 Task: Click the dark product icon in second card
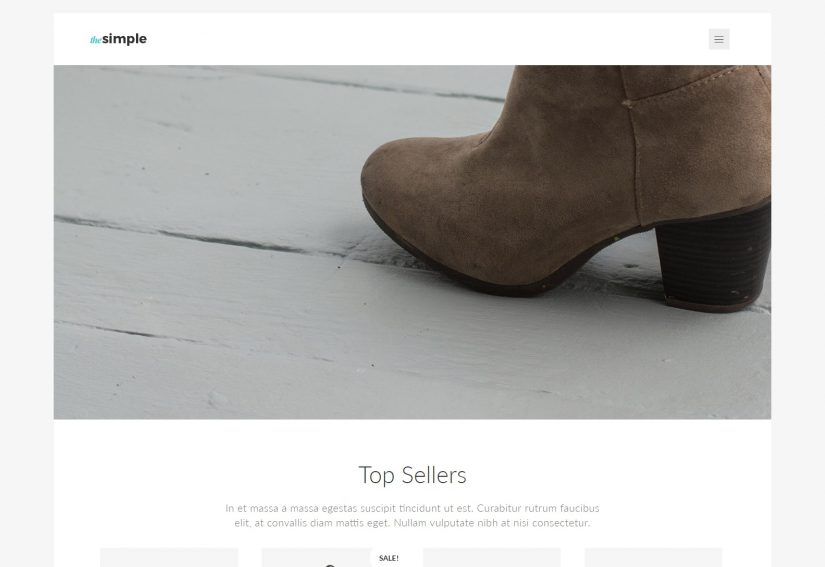[330, 565]
